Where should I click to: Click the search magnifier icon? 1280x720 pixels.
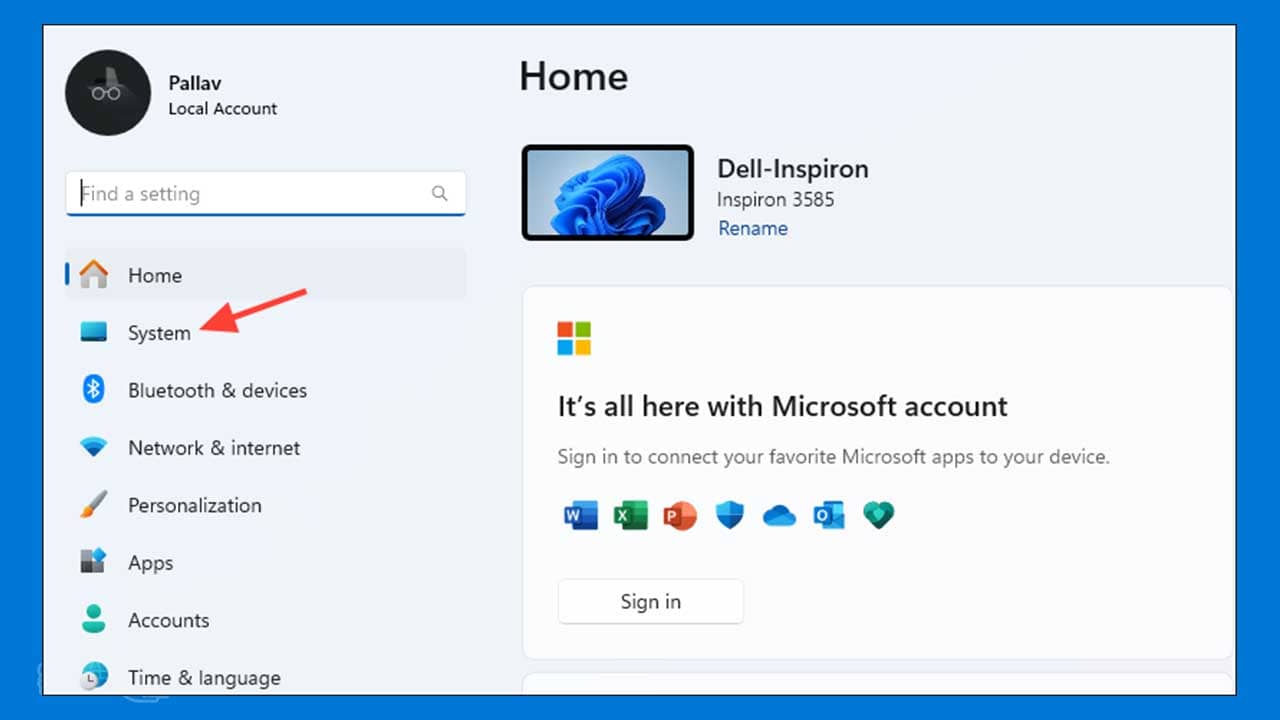coord(440,194)
